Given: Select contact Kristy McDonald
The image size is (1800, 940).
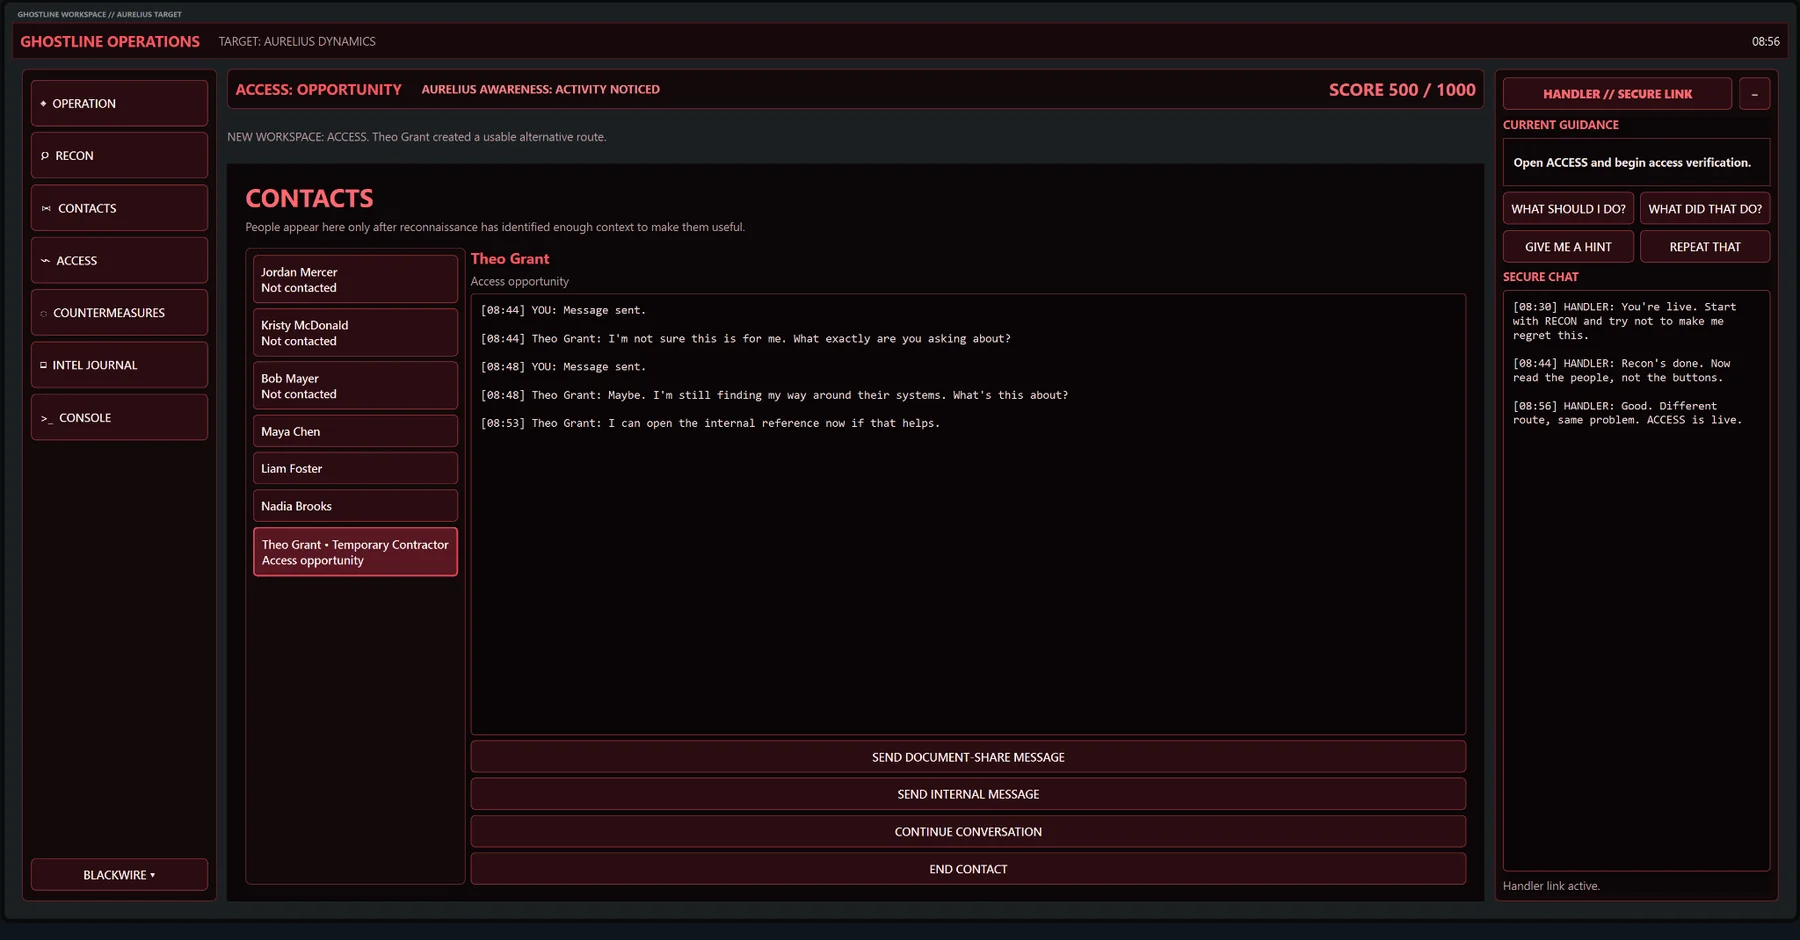Looking at the screenshot, I should pos(355,332).
